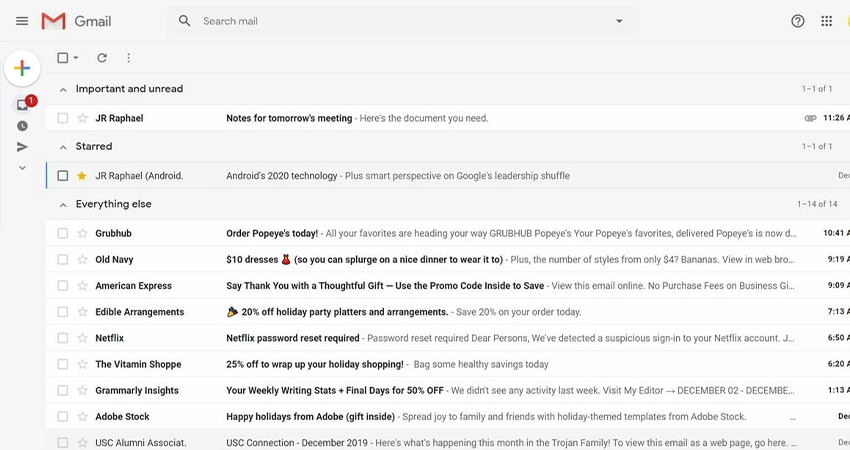Select the American Express email checkbox
Image resolution: width=850 pixels, height=450 pixels.
(x=63, y=285)
